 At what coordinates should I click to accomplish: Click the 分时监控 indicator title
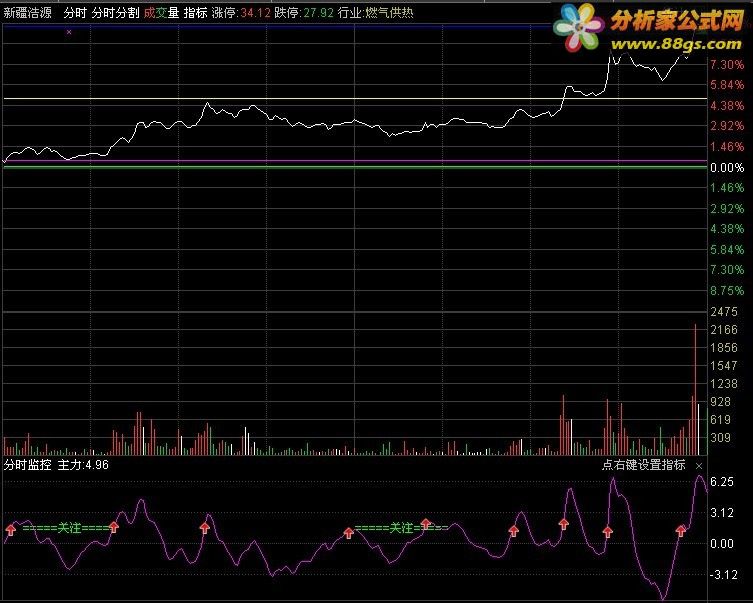point(27,465)
